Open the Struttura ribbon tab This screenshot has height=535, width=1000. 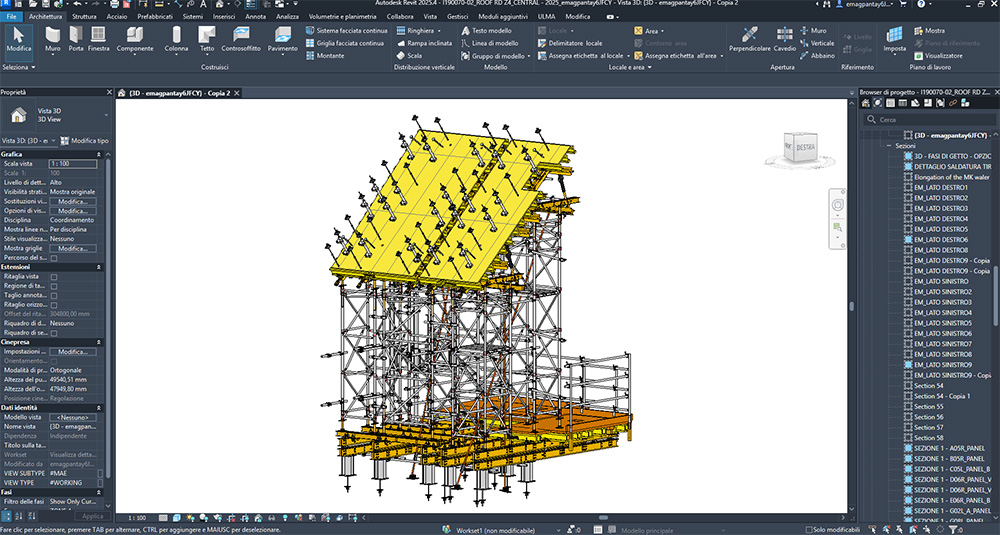84,17
